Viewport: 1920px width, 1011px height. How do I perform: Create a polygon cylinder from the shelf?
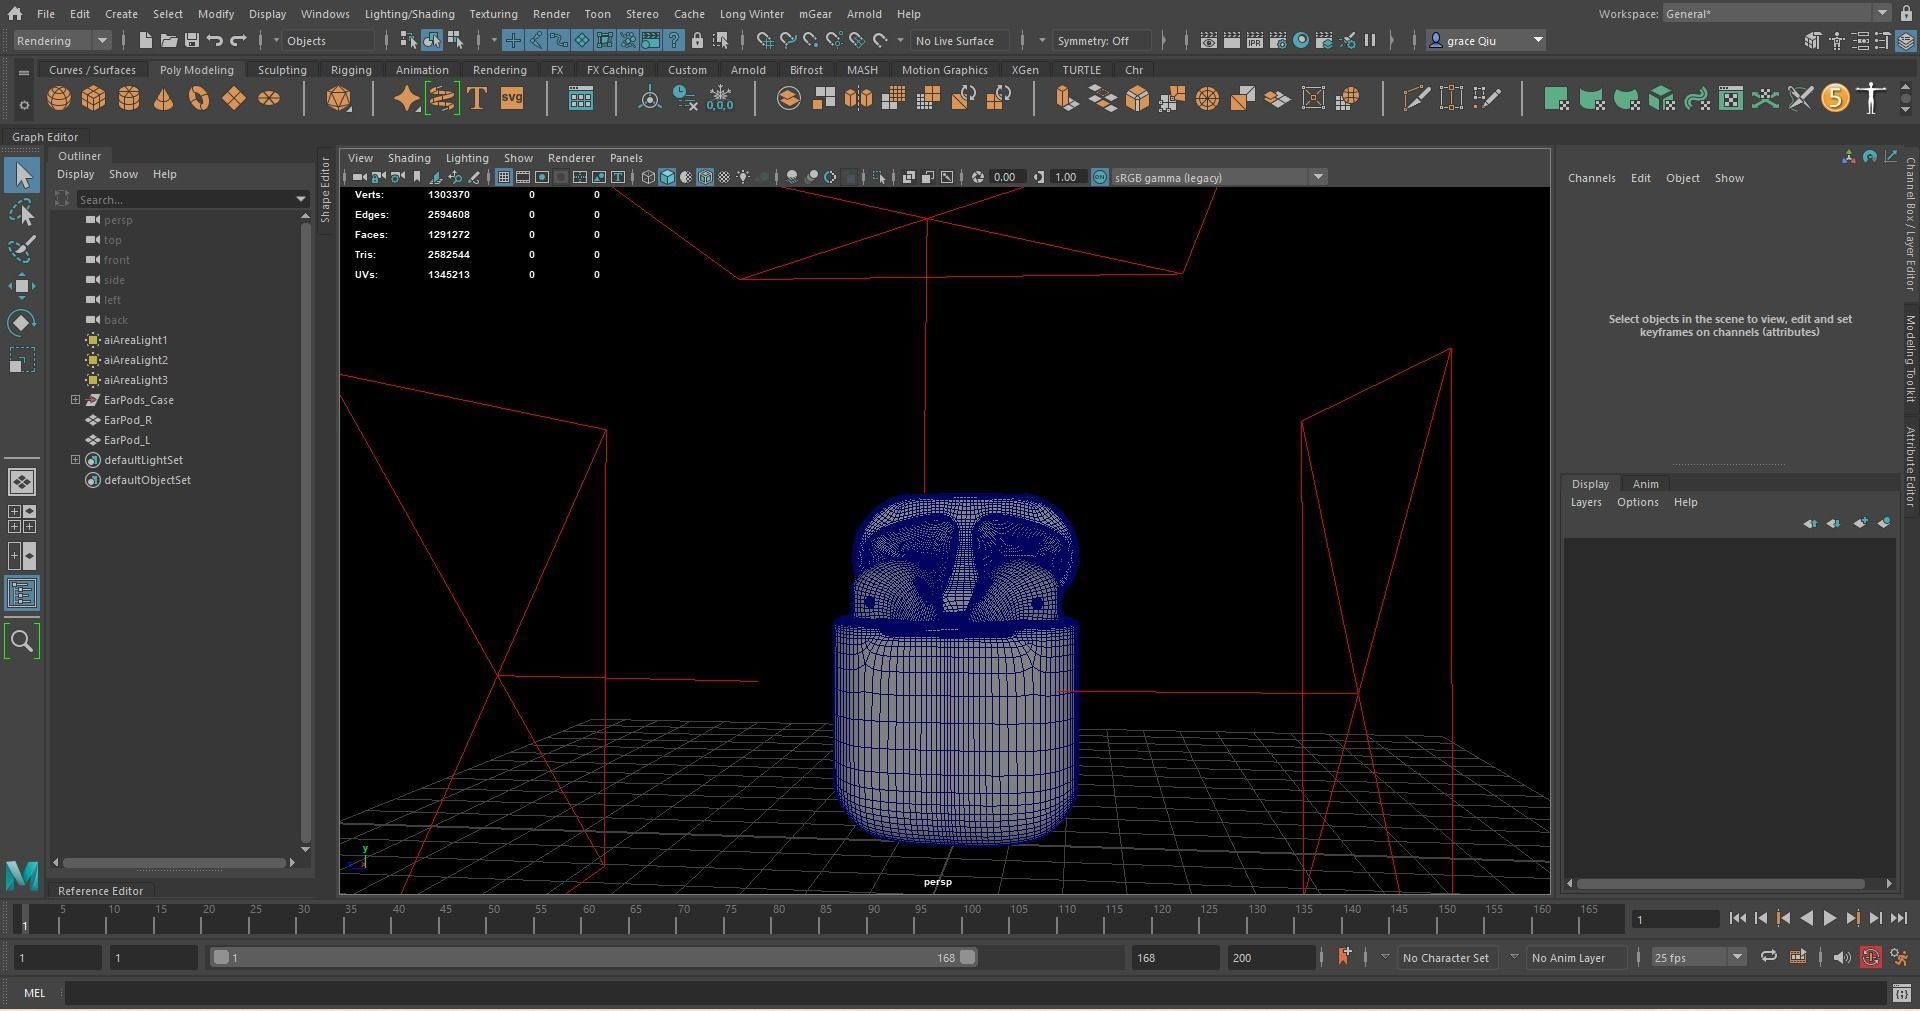pyautogui.click(x=129, y=98)
